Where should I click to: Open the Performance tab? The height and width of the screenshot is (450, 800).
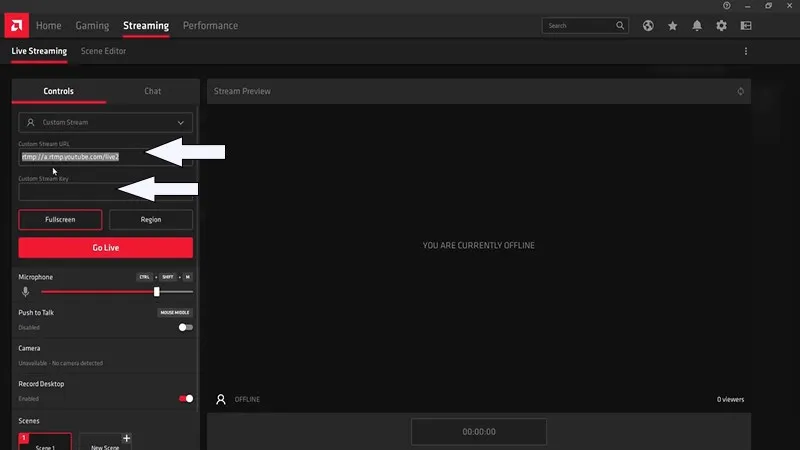pos(210,26)
